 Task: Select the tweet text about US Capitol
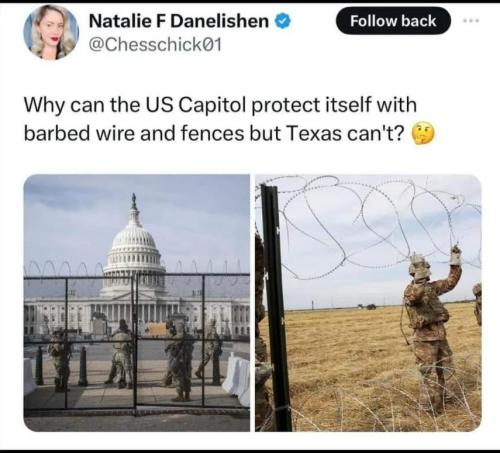229,119
